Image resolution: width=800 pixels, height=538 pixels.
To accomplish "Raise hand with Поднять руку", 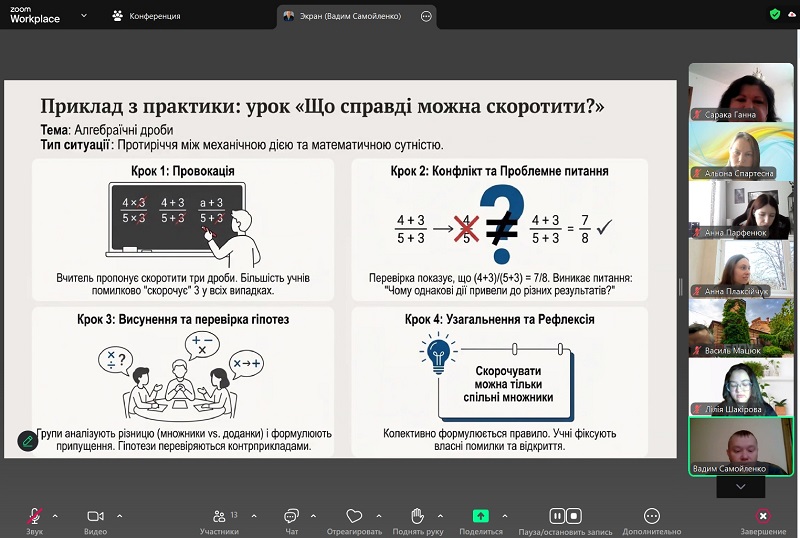I will (417, 517).
